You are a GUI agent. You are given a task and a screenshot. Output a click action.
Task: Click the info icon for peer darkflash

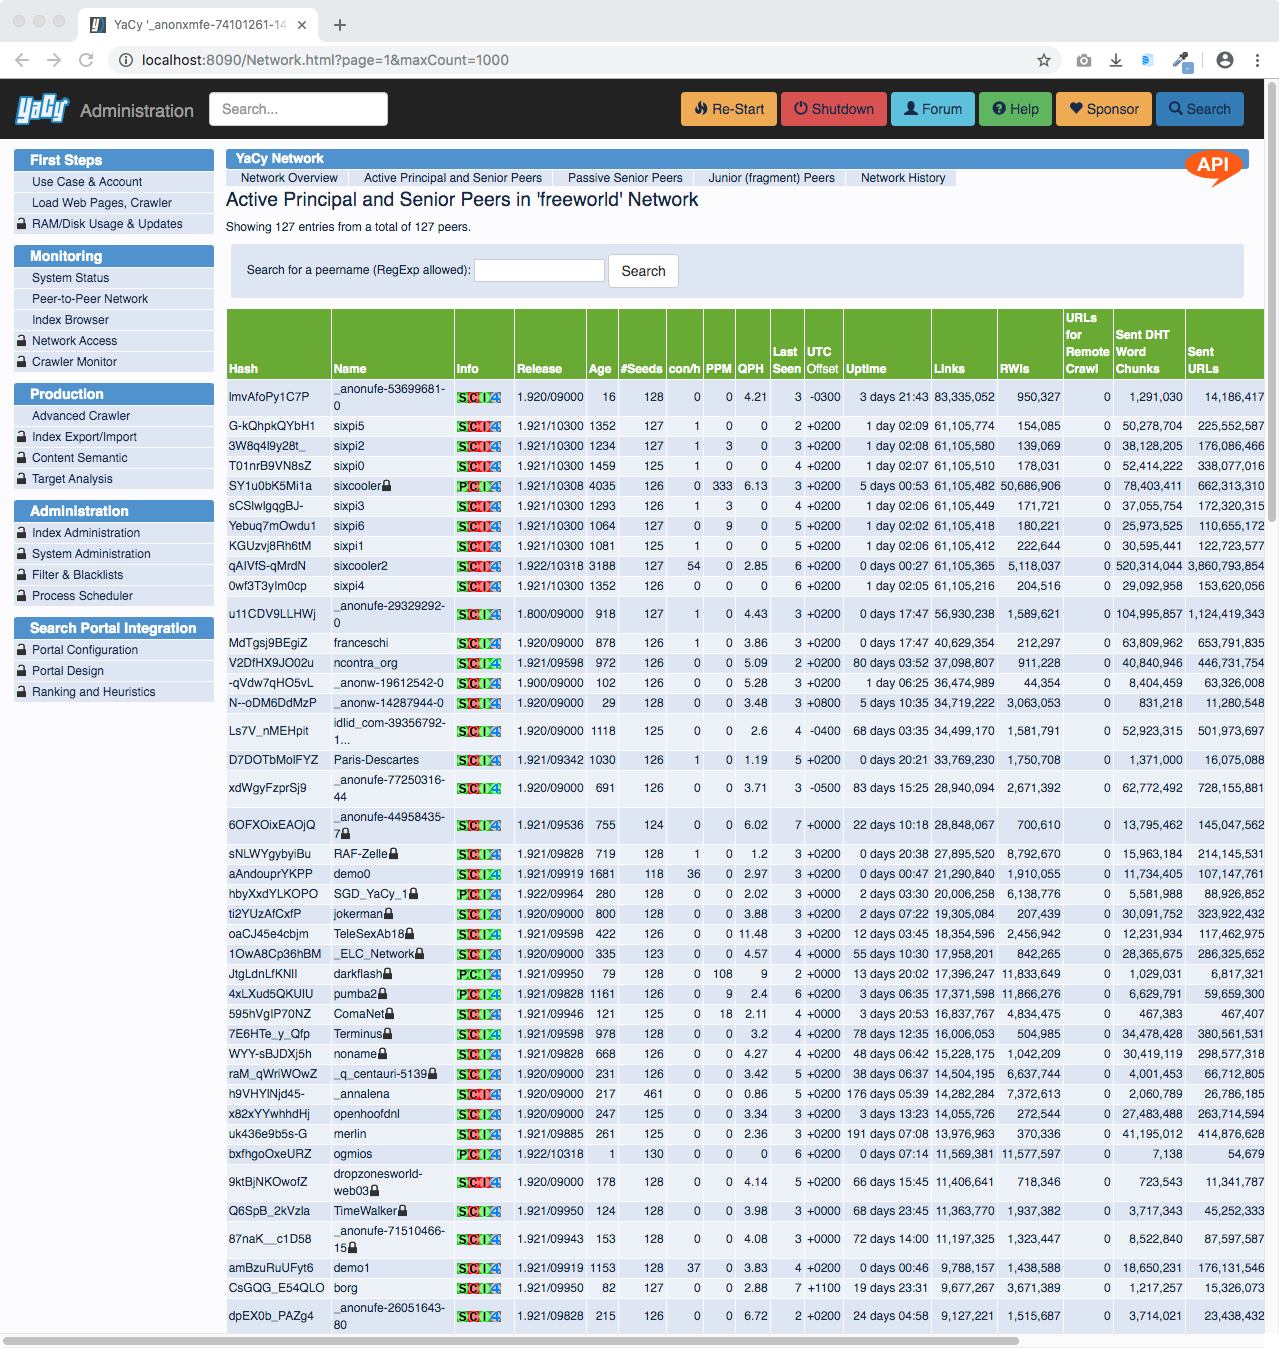pyautogui.click(x=479, y=974)
